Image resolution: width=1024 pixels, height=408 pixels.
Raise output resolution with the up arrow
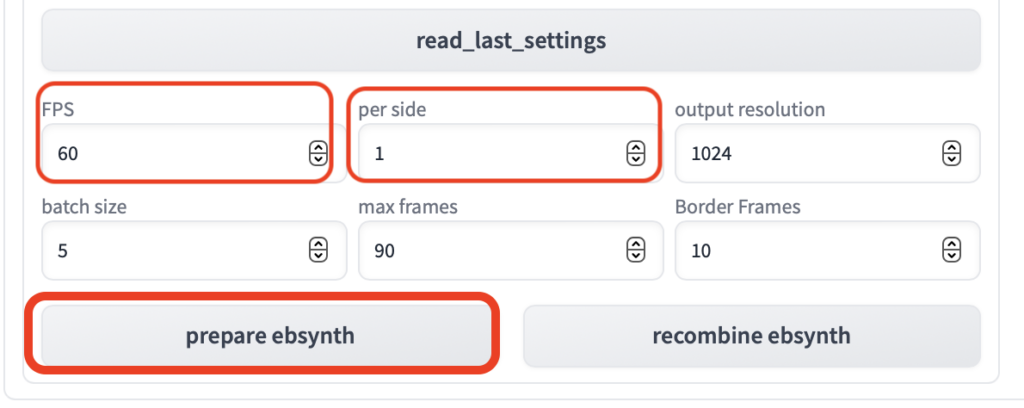[x=952, y=148]
